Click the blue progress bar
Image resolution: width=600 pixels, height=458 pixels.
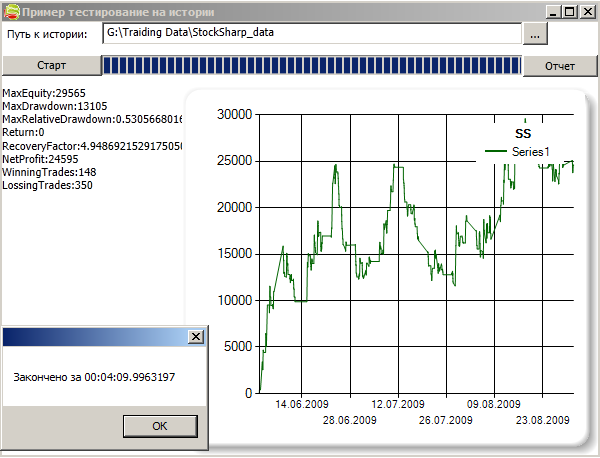[x=312, y=66]
